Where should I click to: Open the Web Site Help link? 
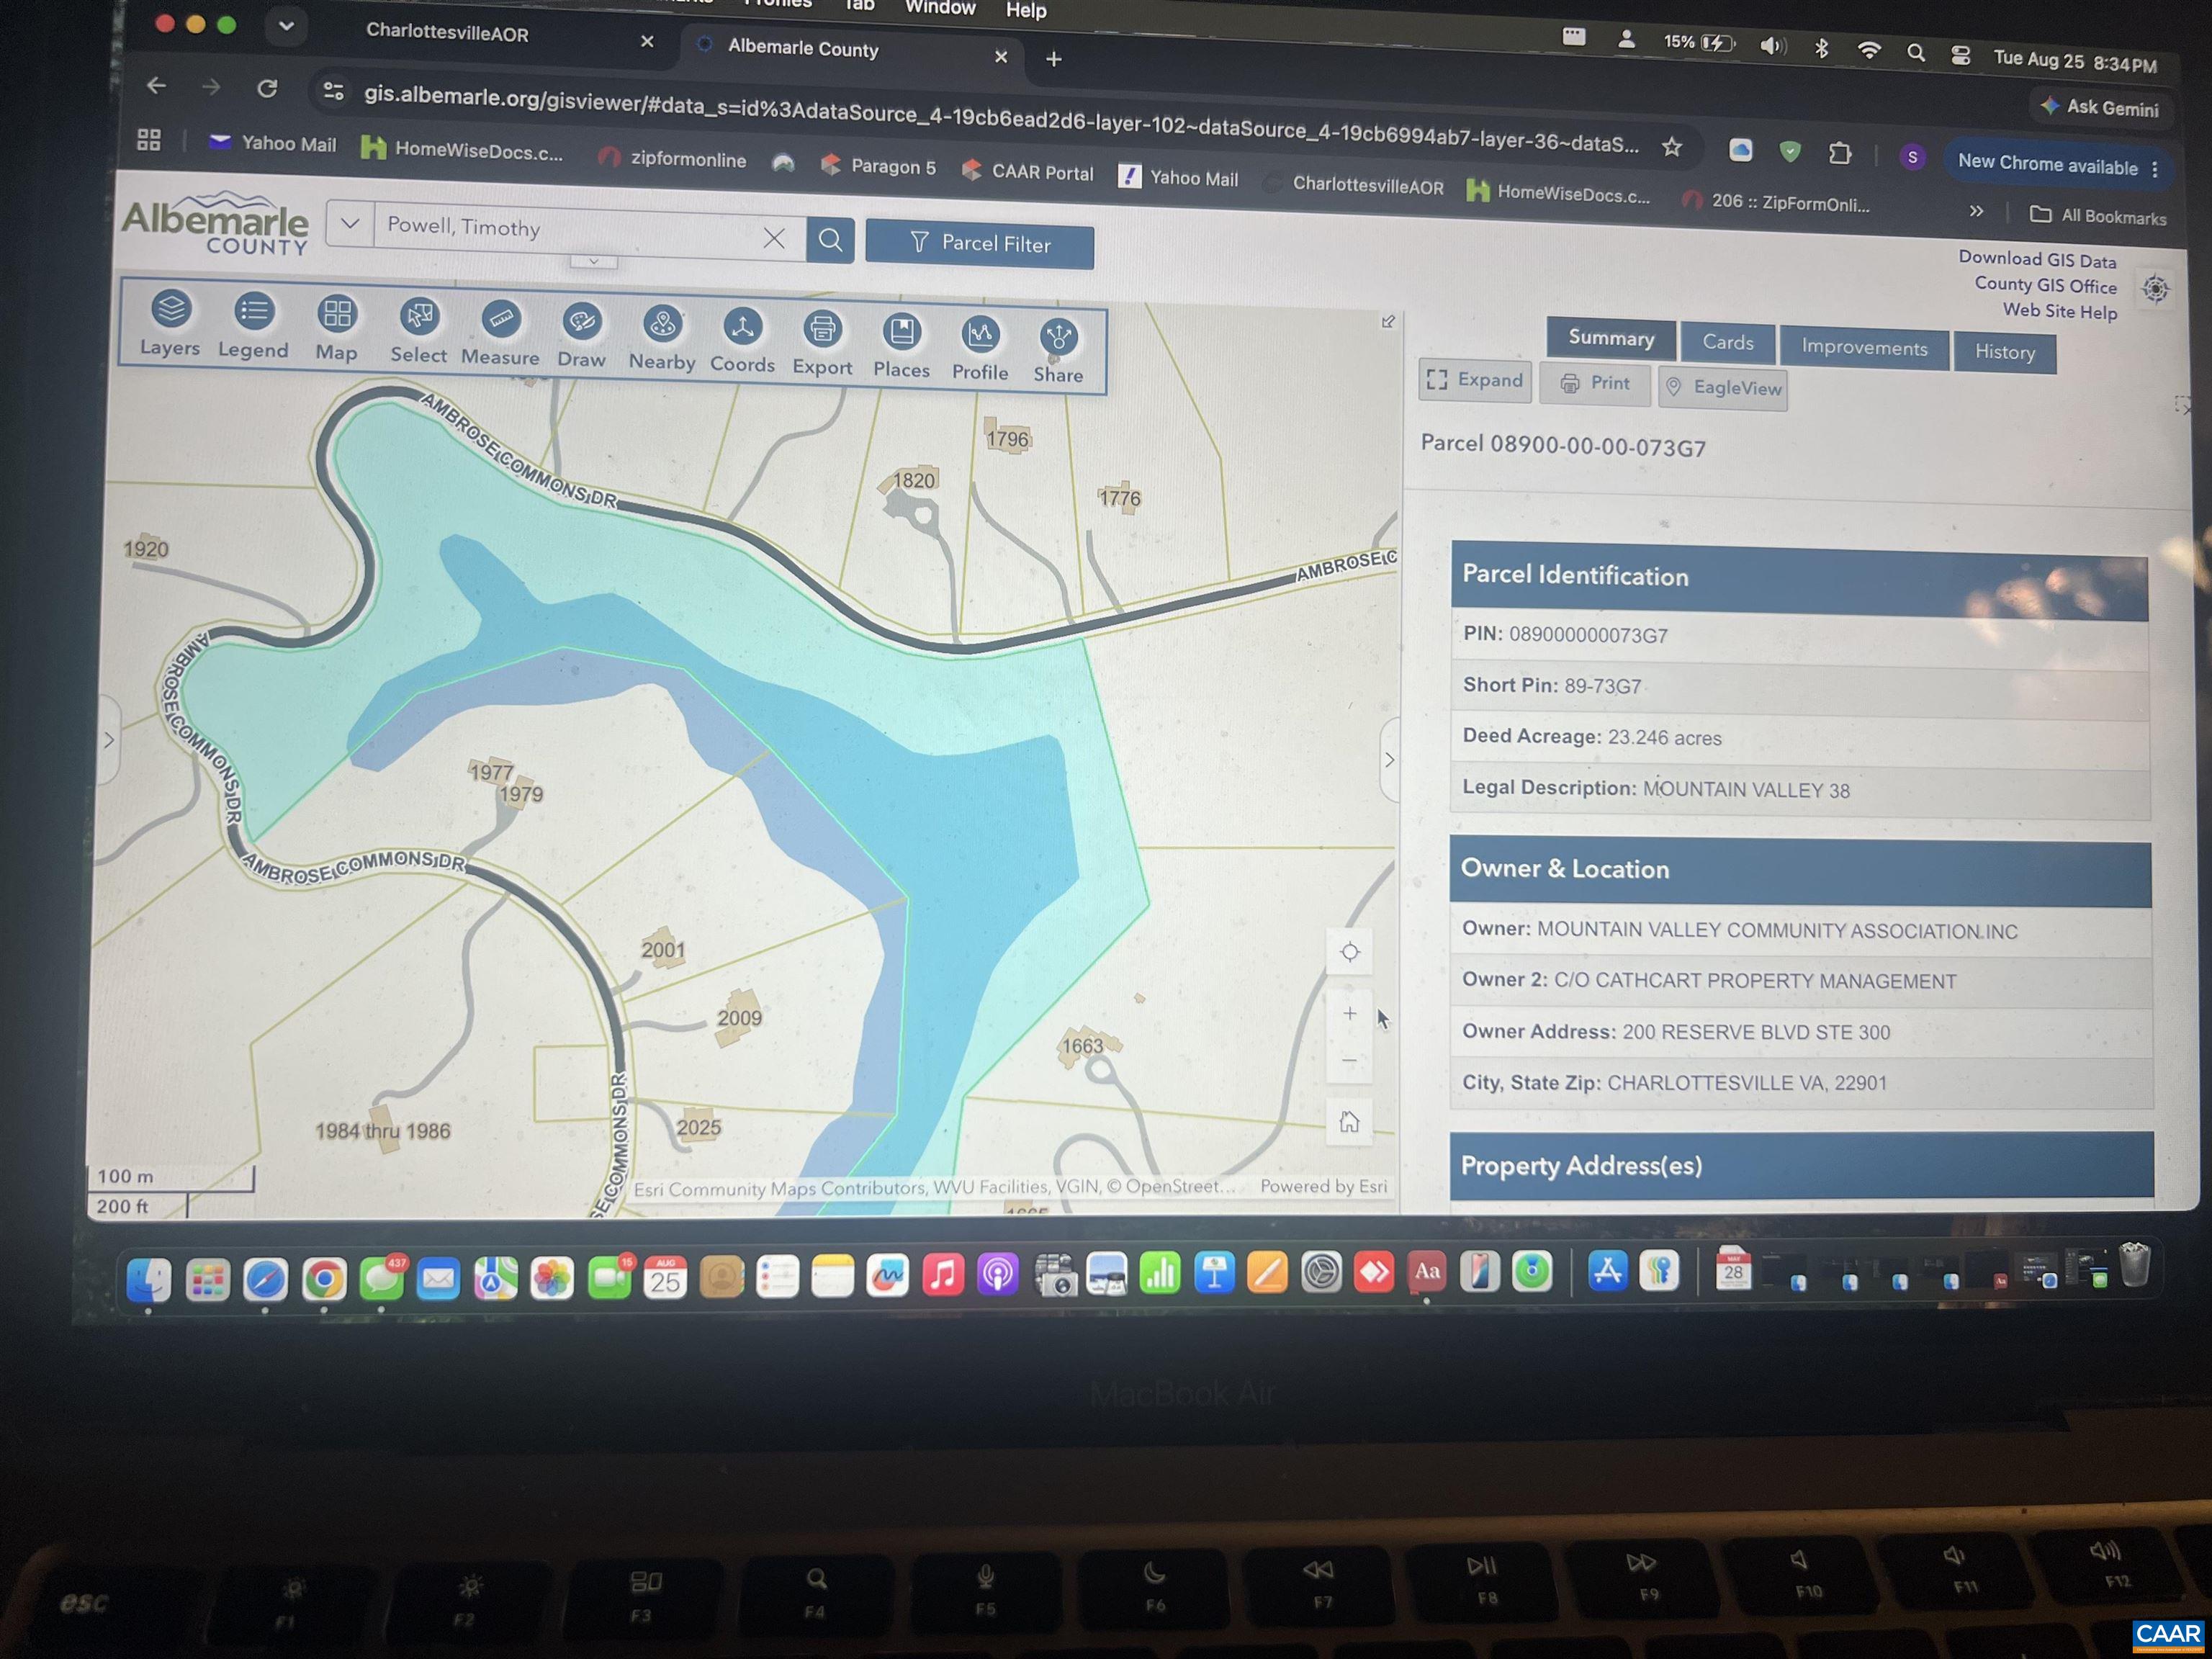[2060, 311]
